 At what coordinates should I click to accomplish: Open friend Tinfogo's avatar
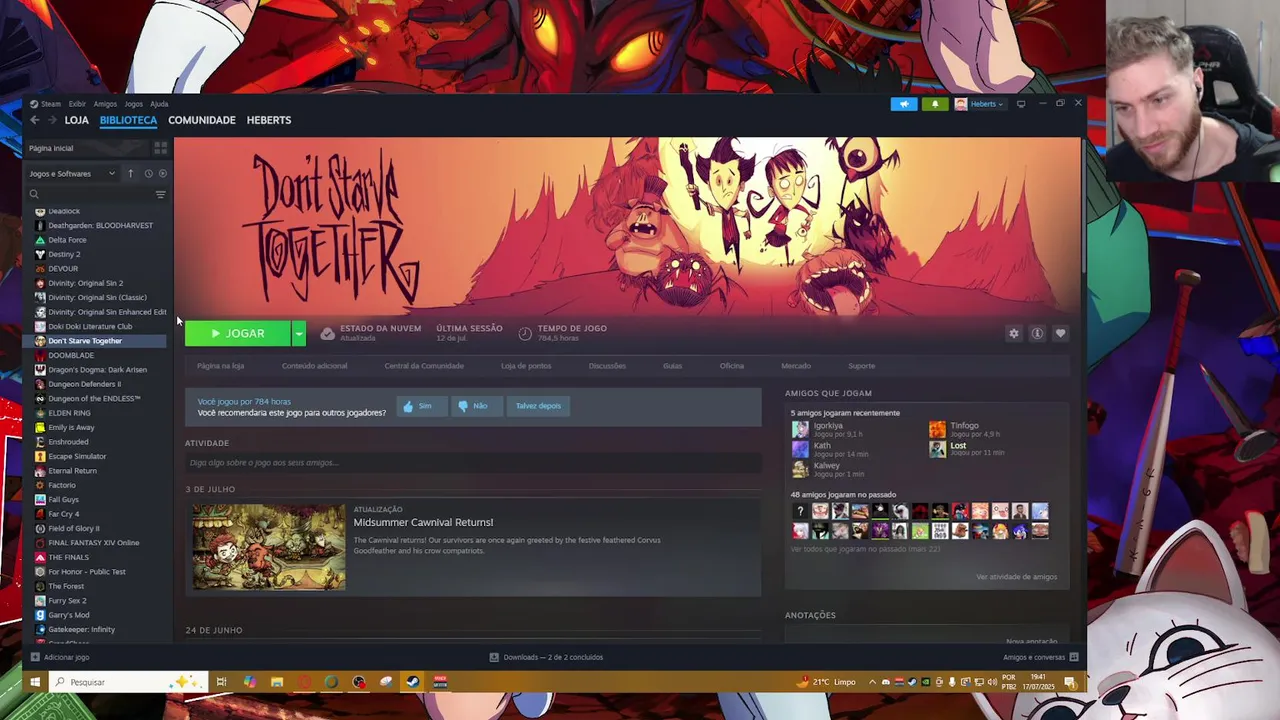tap(937, 429)
